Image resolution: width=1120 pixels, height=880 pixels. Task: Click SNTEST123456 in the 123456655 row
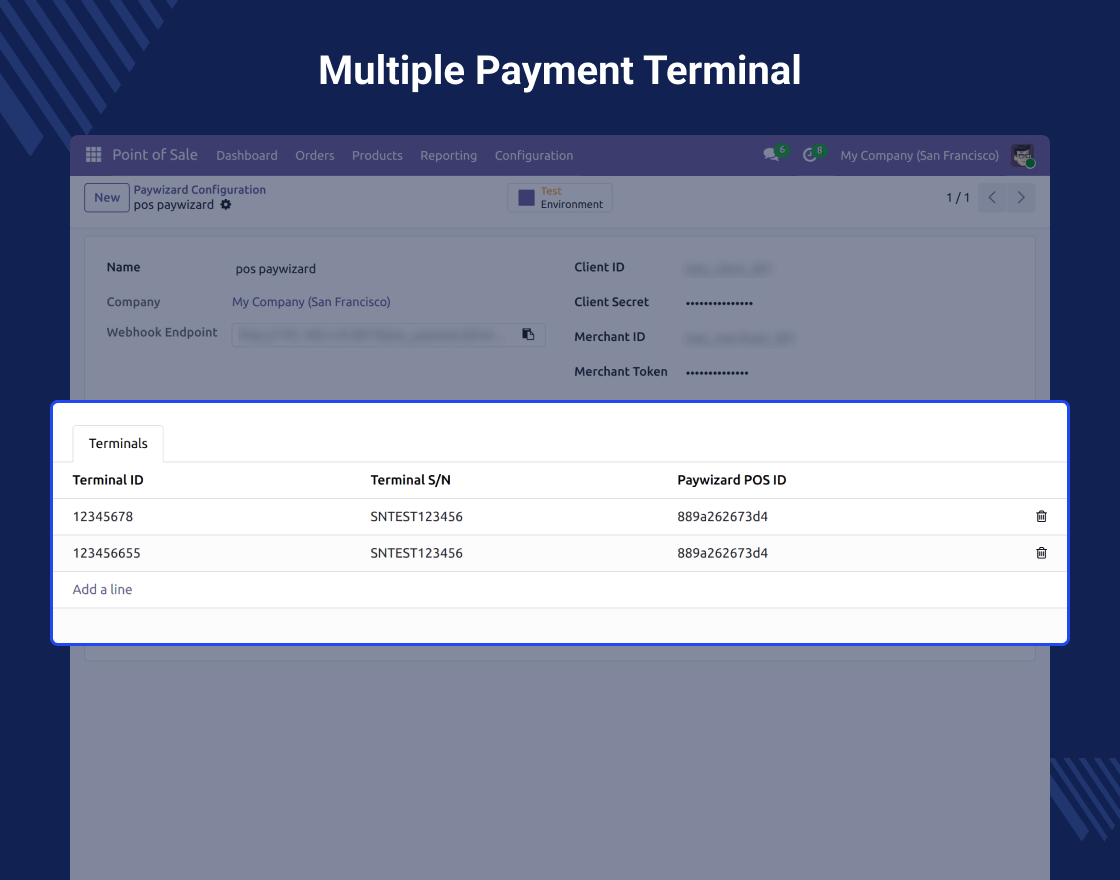416,553
